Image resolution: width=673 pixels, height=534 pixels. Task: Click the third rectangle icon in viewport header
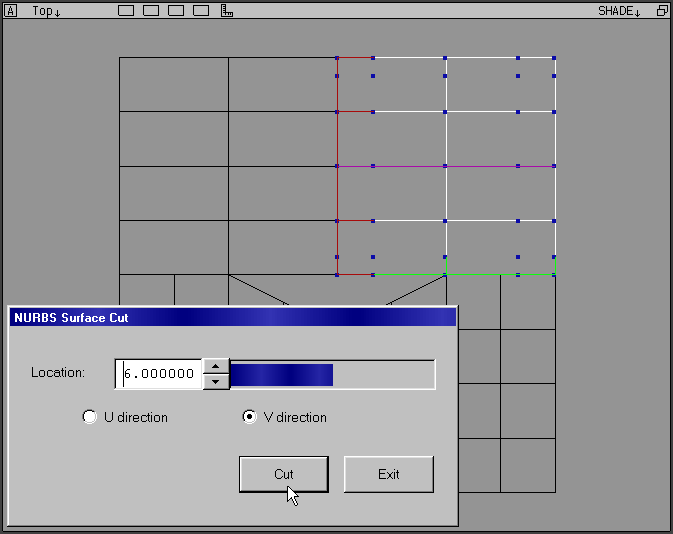pos(176,11)
